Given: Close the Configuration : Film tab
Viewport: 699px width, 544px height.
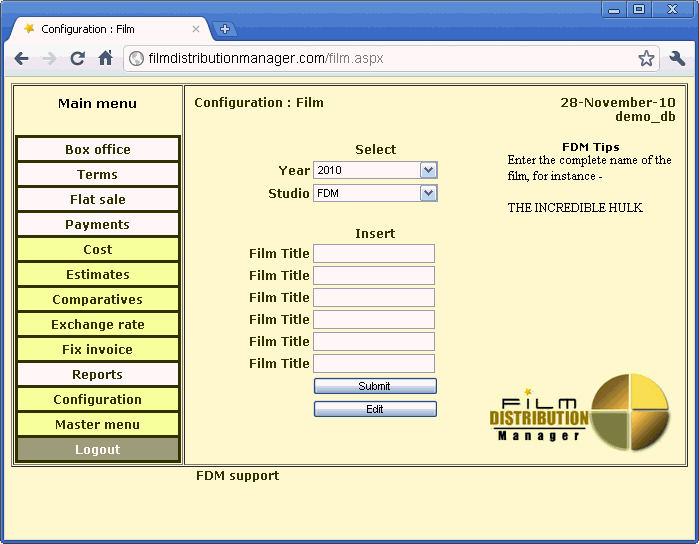Looking at the screenshot, I should 196,29.
